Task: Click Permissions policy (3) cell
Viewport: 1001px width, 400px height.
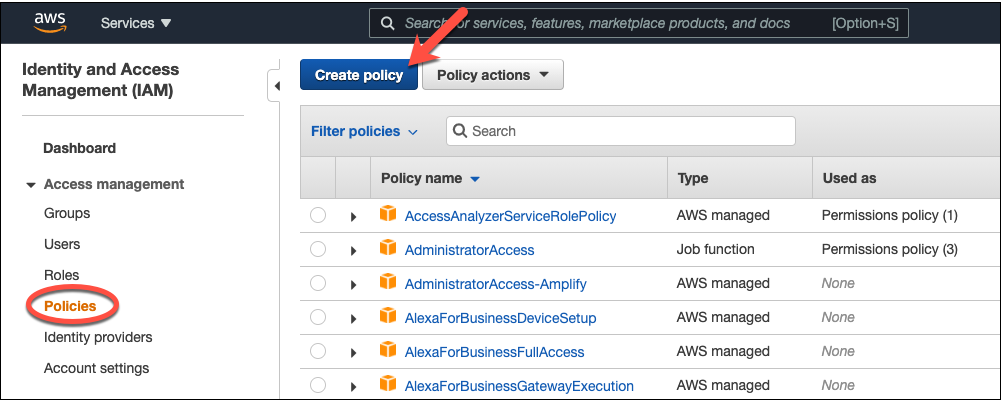Action: click(x=890, y=249)
